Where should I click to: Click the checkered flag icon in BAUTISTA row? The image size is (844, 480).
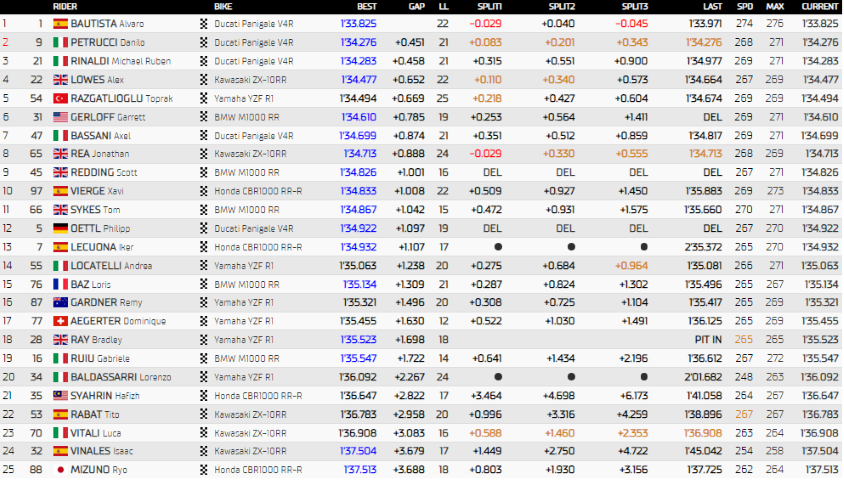pos(203,24)
